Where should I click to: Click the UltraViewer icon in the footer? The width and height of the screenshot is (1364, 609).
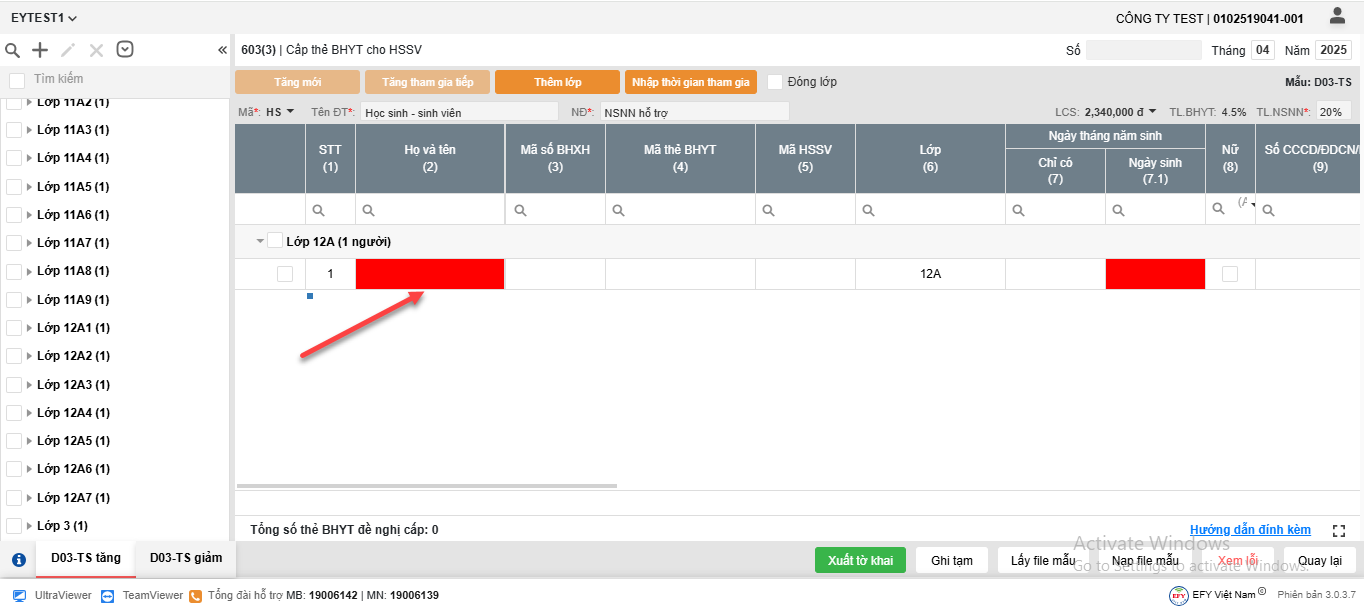[x=20, y=595]
